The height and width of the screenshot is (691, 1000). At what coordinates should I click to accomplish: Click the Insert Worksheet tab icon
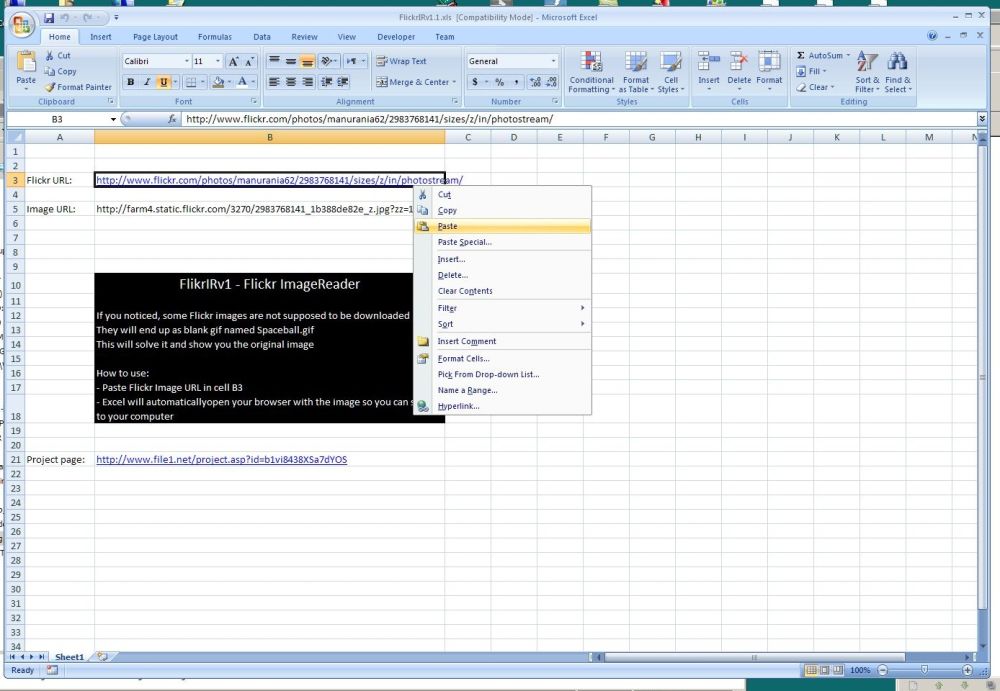[103, 657]
